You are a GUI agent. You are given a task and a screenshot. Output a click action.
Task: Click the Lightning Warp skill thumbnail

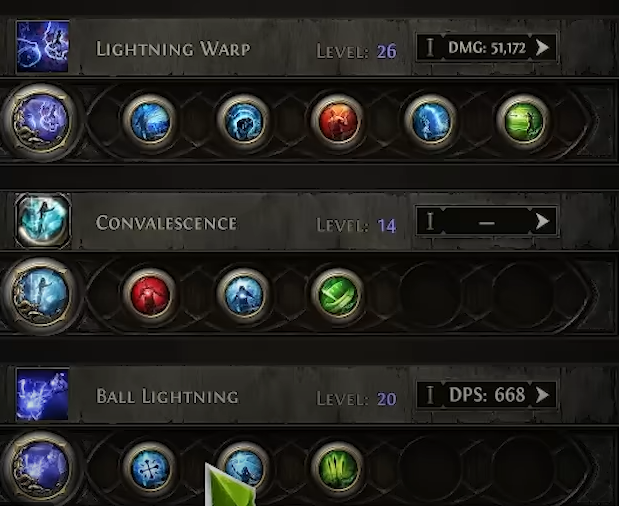point(43,47)
